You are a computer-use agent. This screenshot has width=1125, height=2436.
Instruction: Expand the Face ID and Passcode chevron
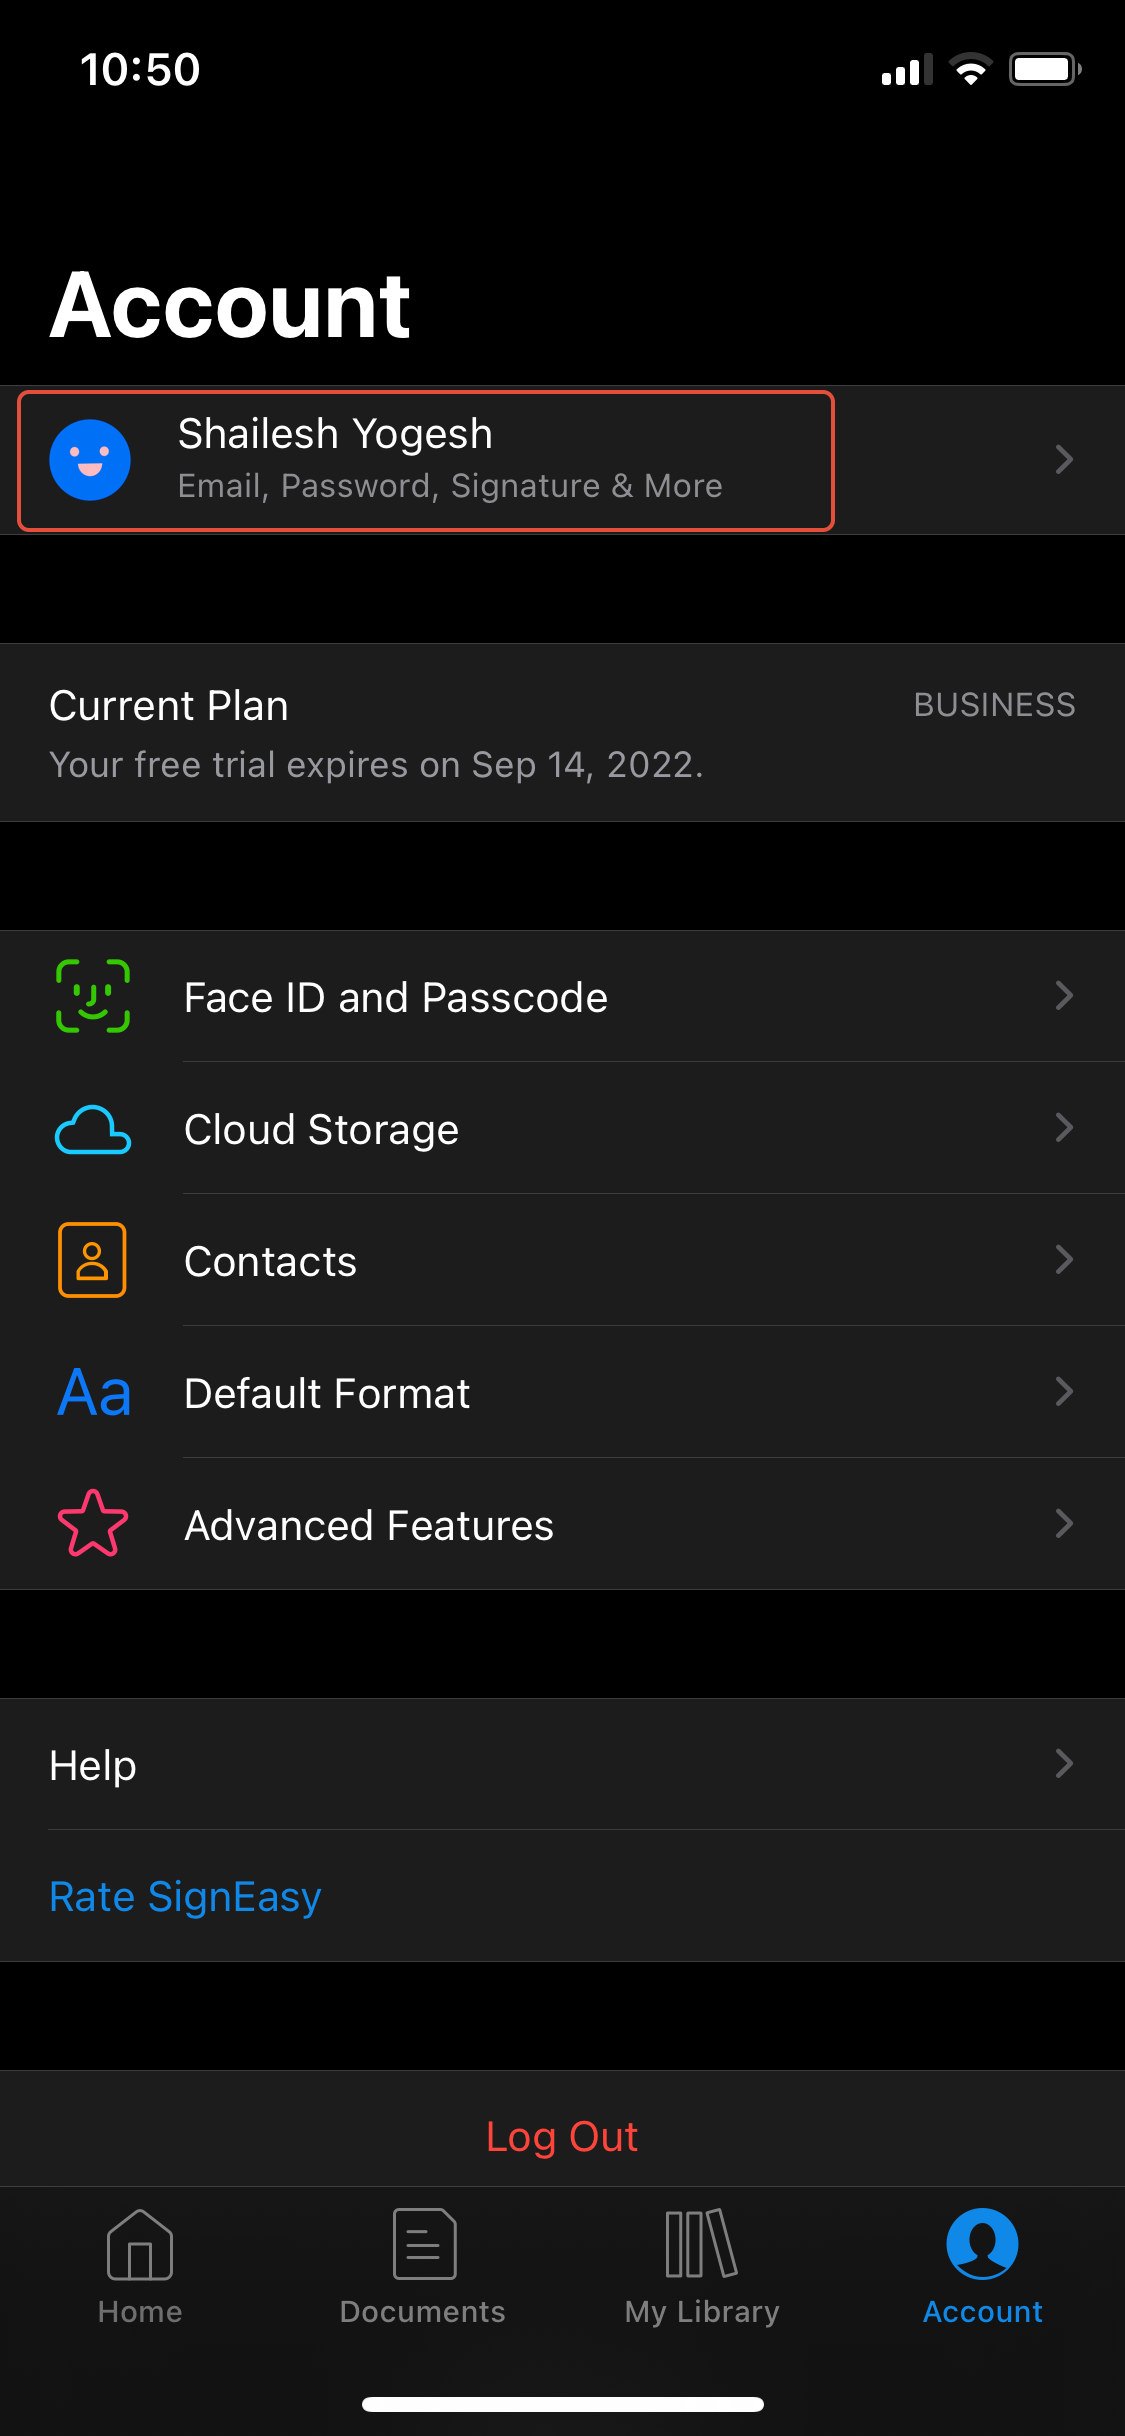point(1064,996)
